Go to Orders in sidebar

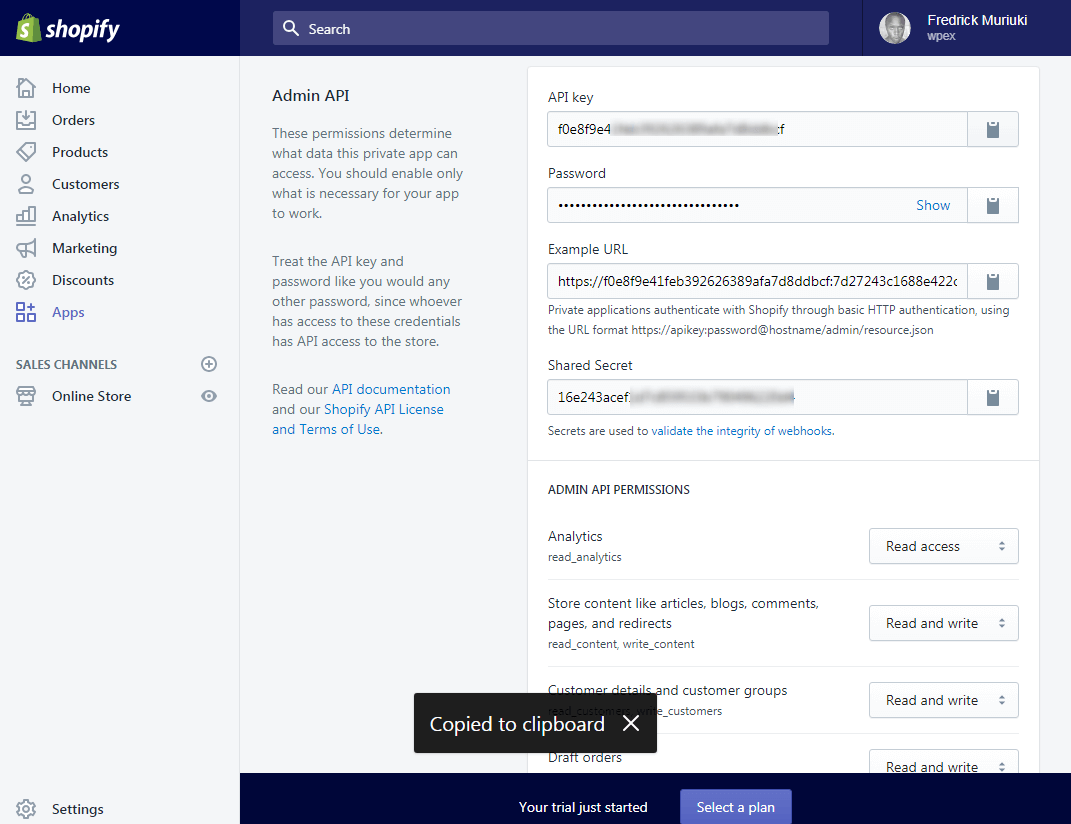point(73,120)
